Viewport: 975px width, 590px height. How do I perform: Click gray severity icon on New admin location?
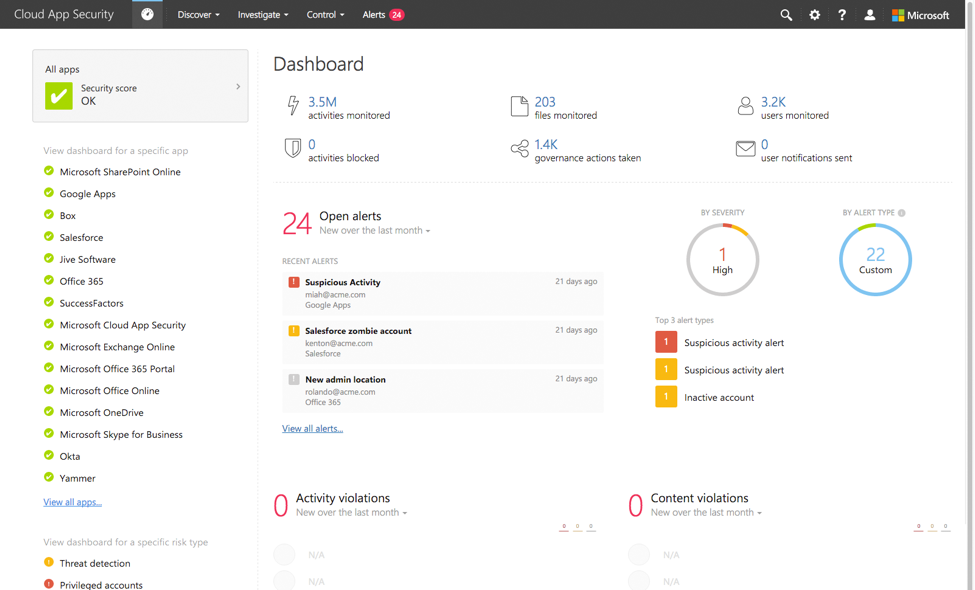[293, 379]
